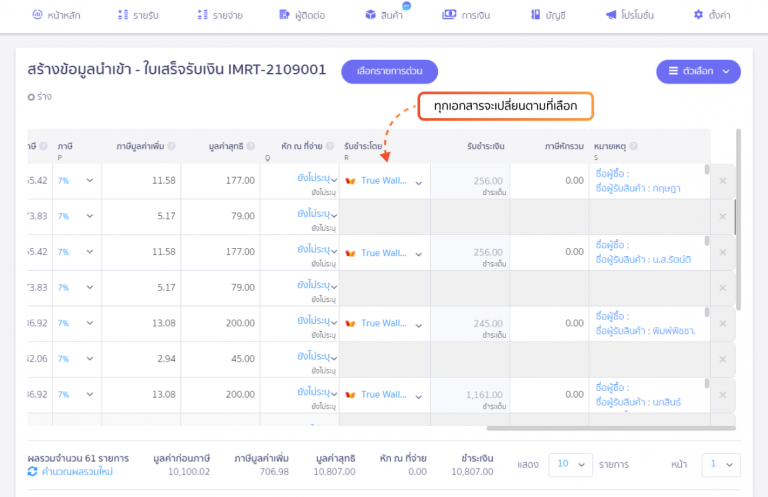Click the help icon next to มูลค่าสุทธิ header
The image size is (768, 497).
251,146
